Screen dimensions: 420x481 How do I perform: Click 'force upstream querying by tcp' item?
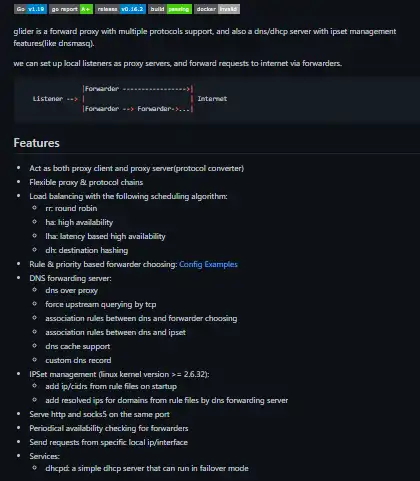[101, 304]
